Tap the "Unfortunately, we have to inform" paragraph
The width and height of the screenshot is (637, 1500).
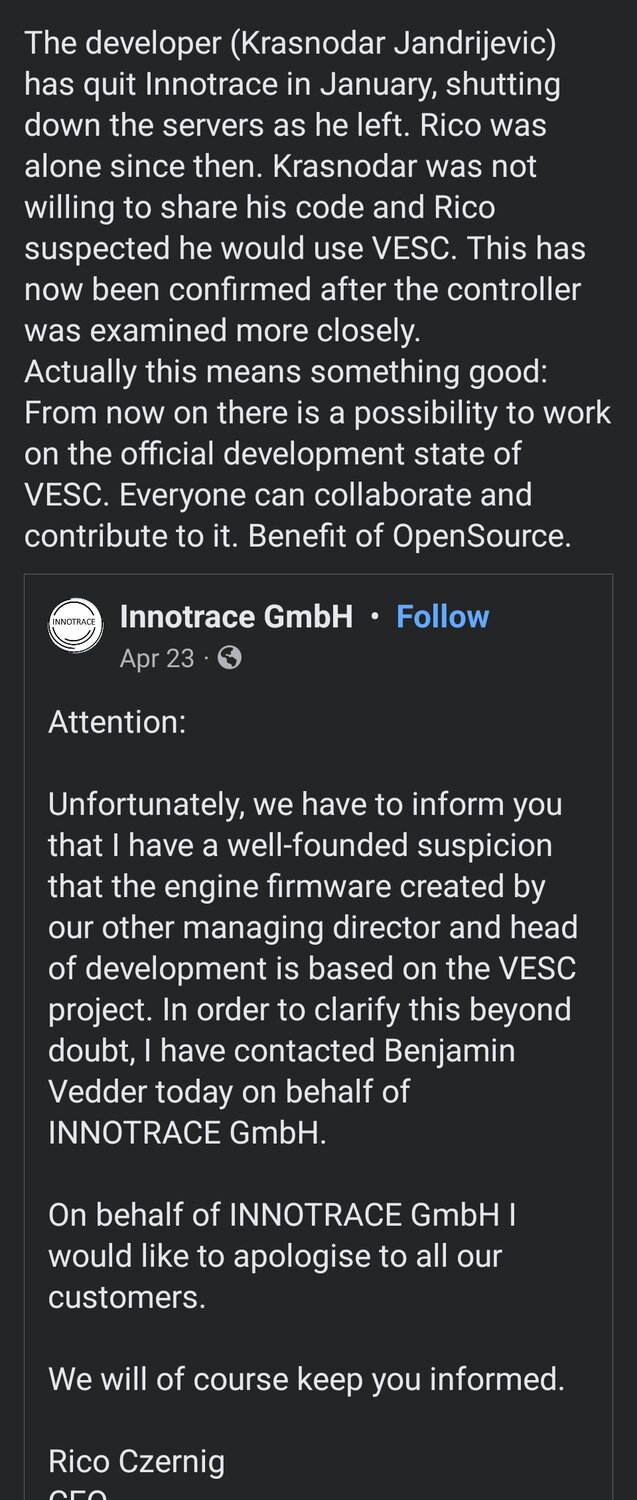[305, 804]
